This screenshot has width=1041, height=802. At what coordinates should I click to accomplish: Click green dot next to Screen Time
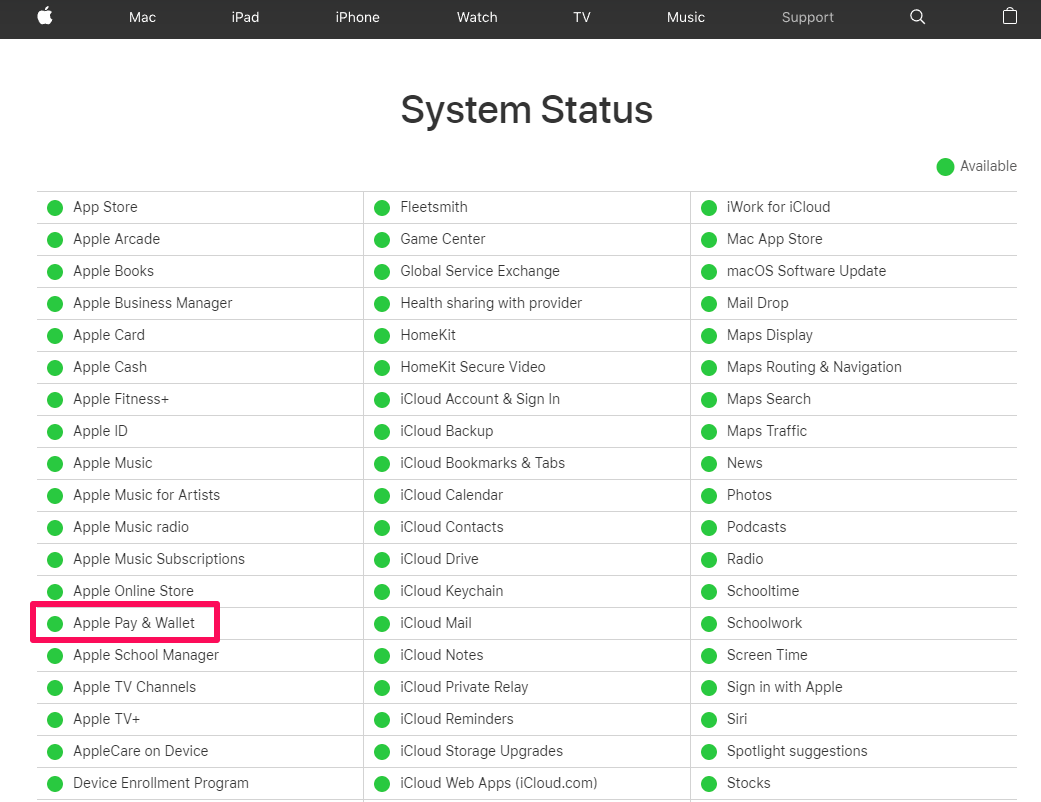(709, 656)
